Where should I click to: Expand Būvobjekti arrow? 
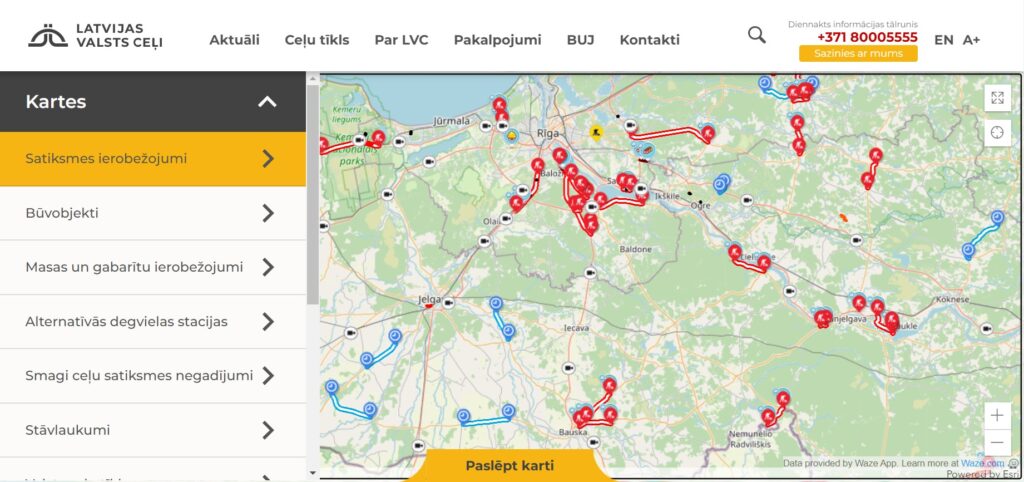coord(268,213)
